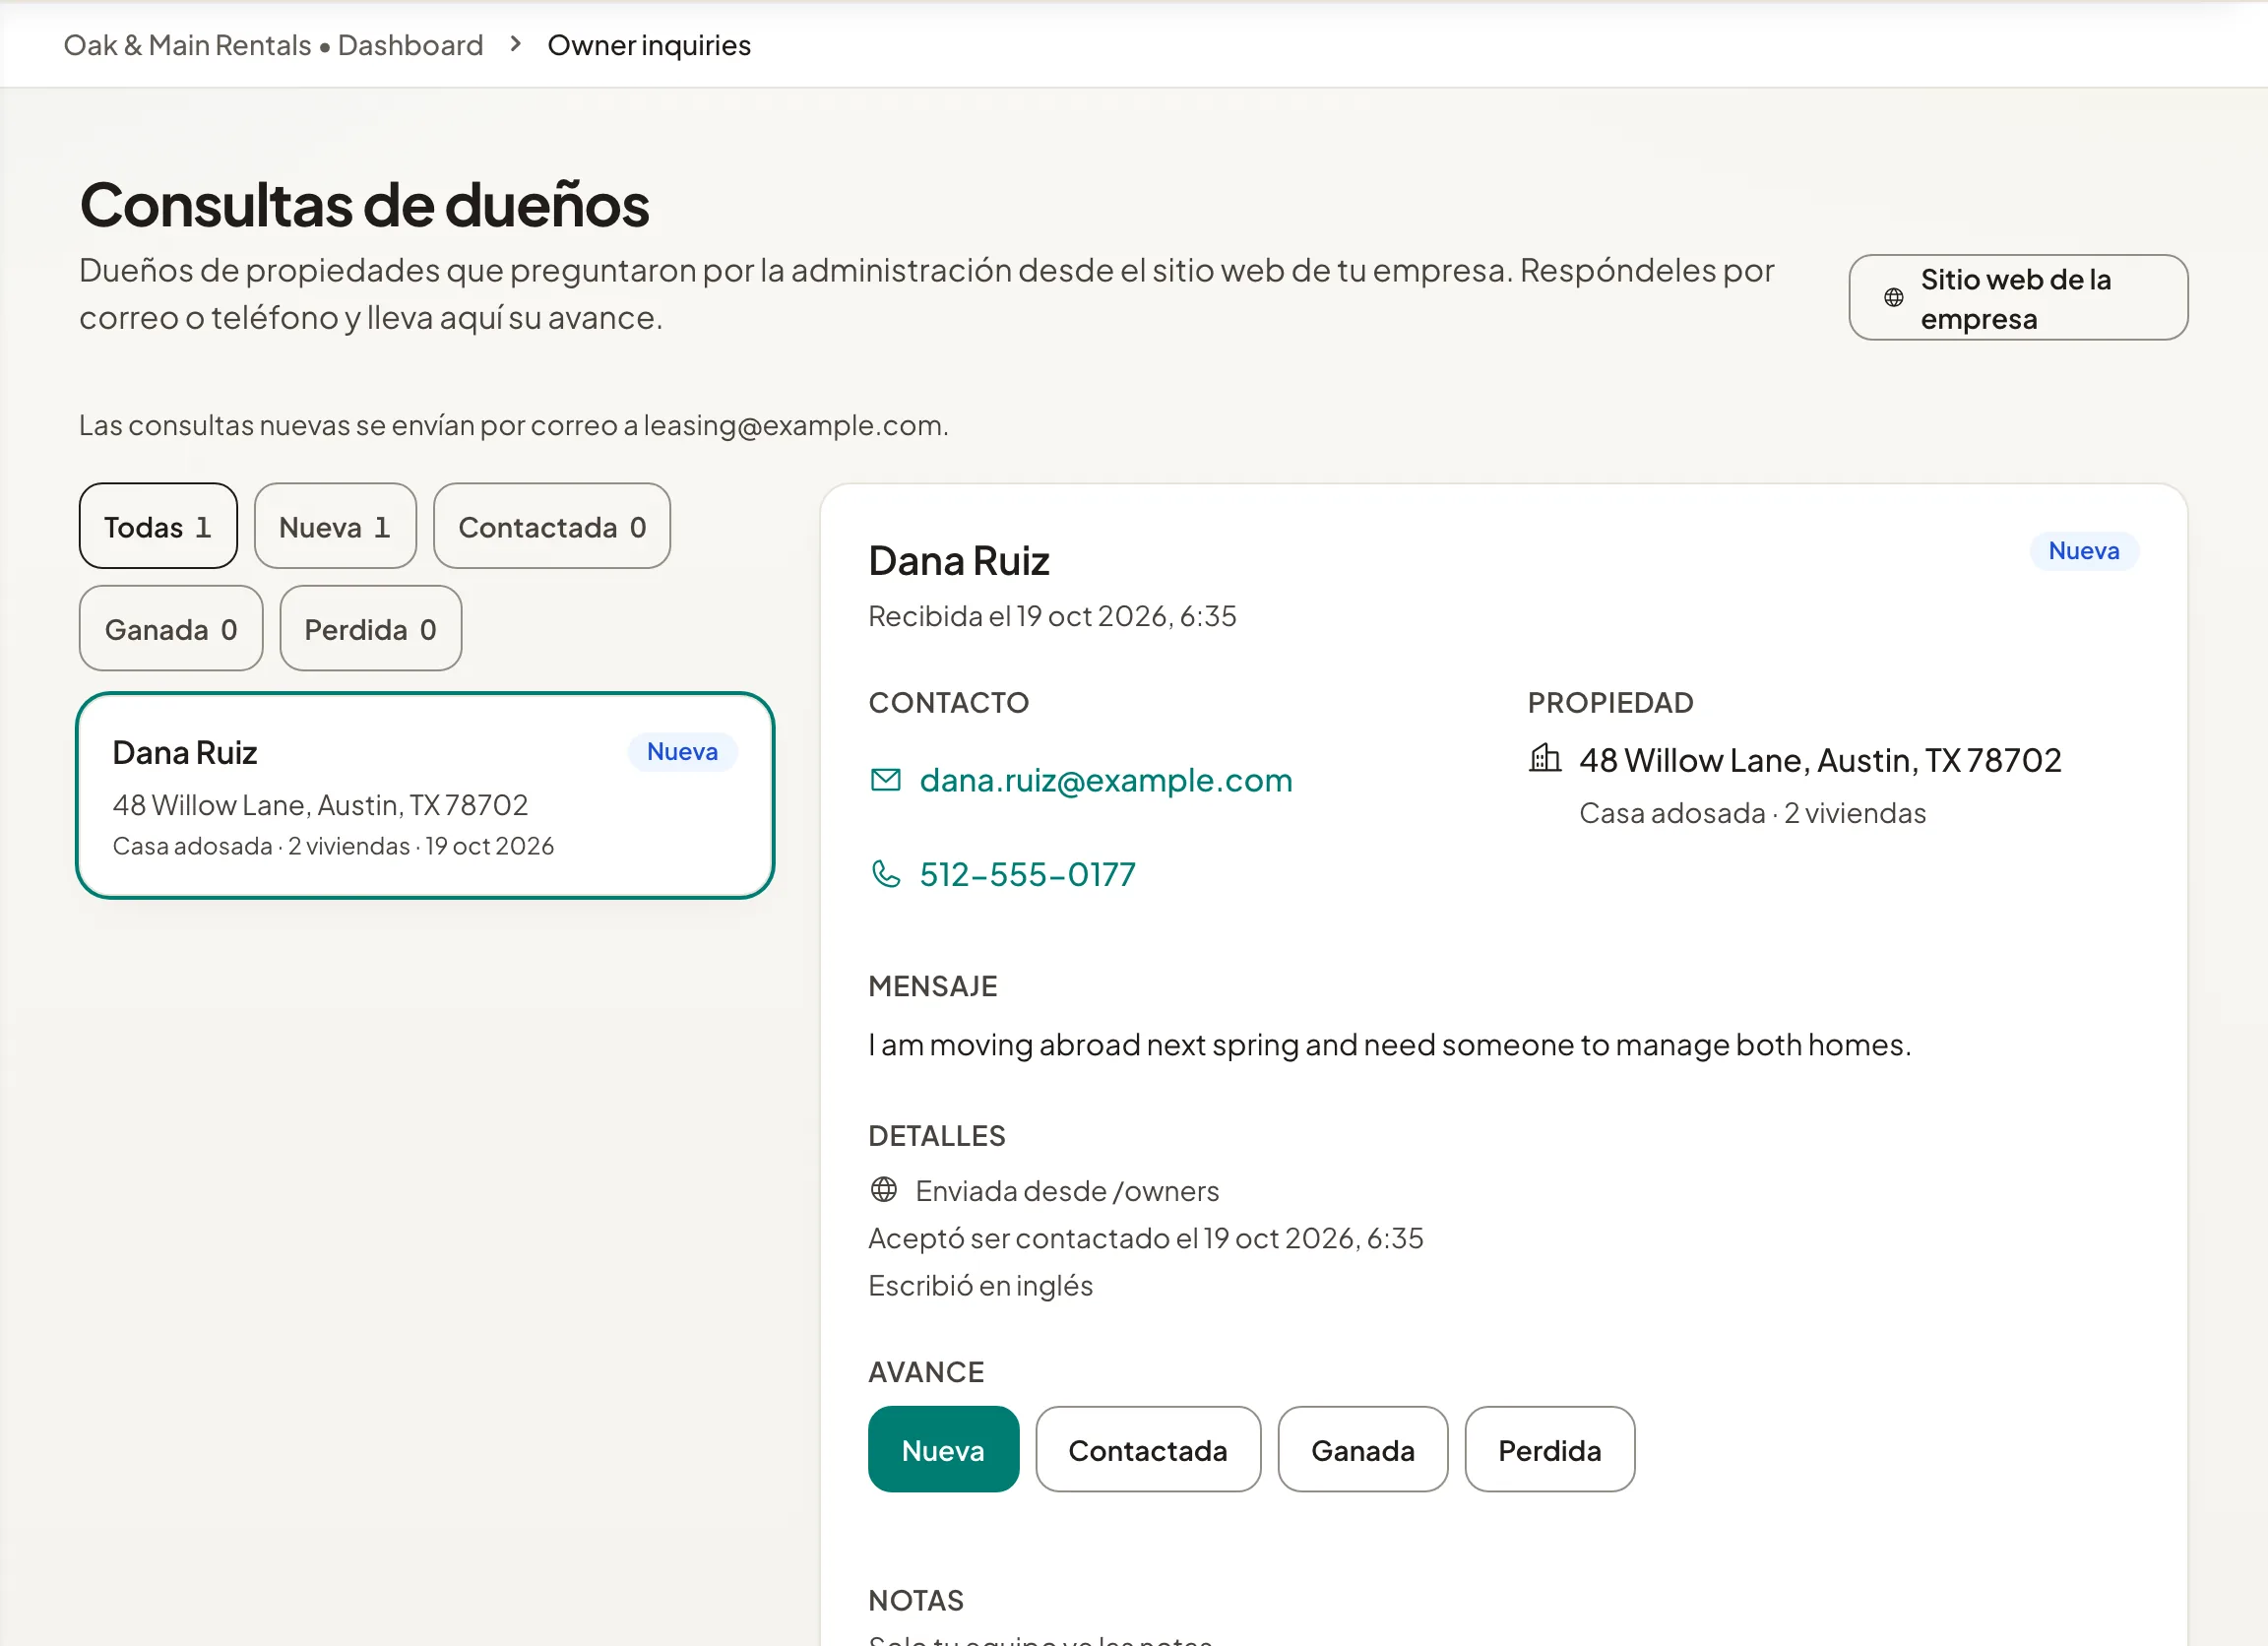Click the Nueva badge in the detail panel header
This screenshot has width=2268, height=1646.
tap(2083, 550)
